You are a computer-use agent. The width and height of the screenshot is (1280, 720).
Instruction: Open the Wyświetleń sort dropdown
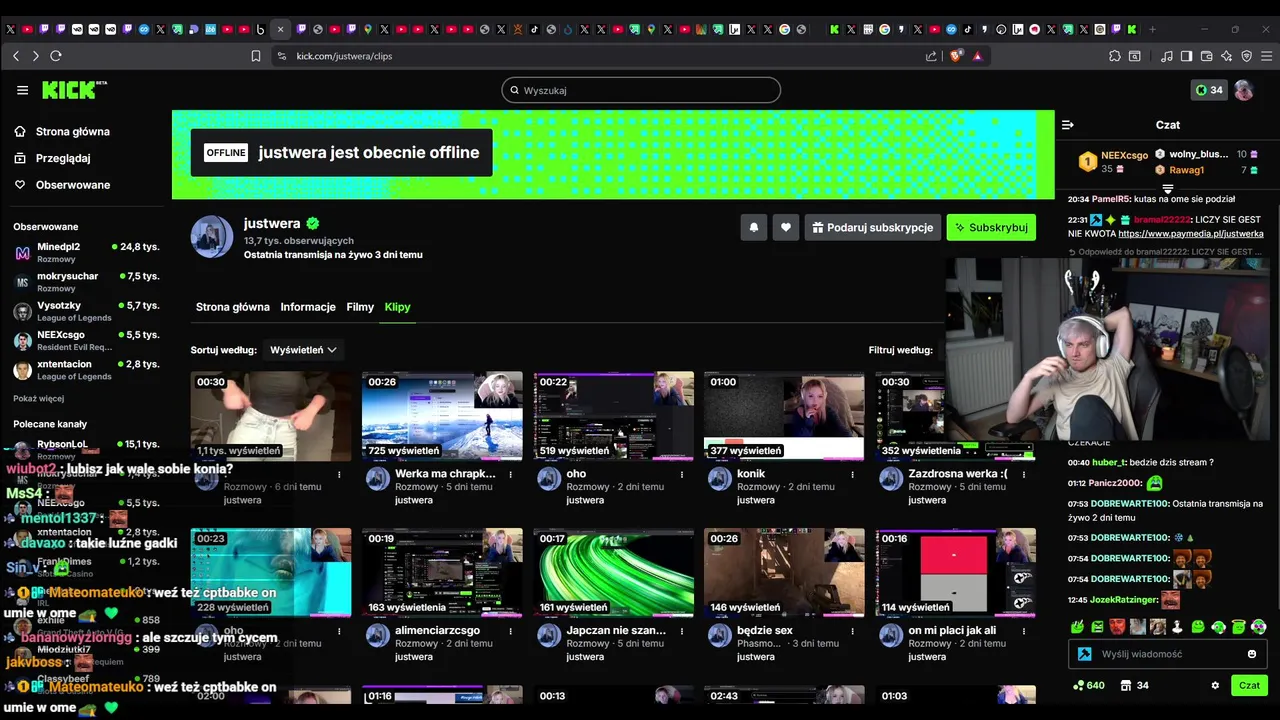pyautogui.click(x=303, y=350)
